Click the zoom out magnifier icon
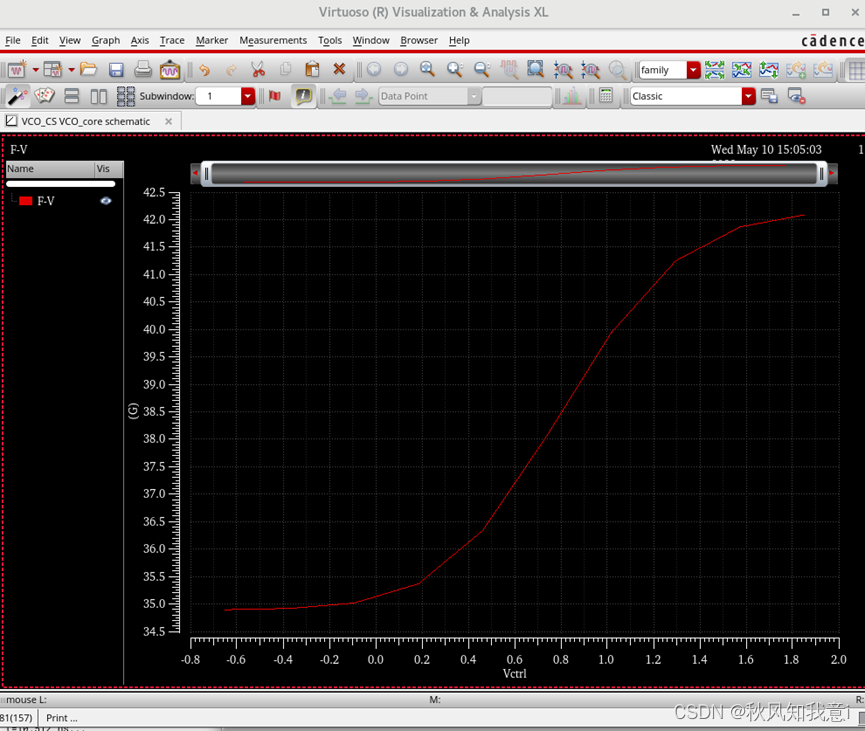865x731 pixels. [482, 70]
